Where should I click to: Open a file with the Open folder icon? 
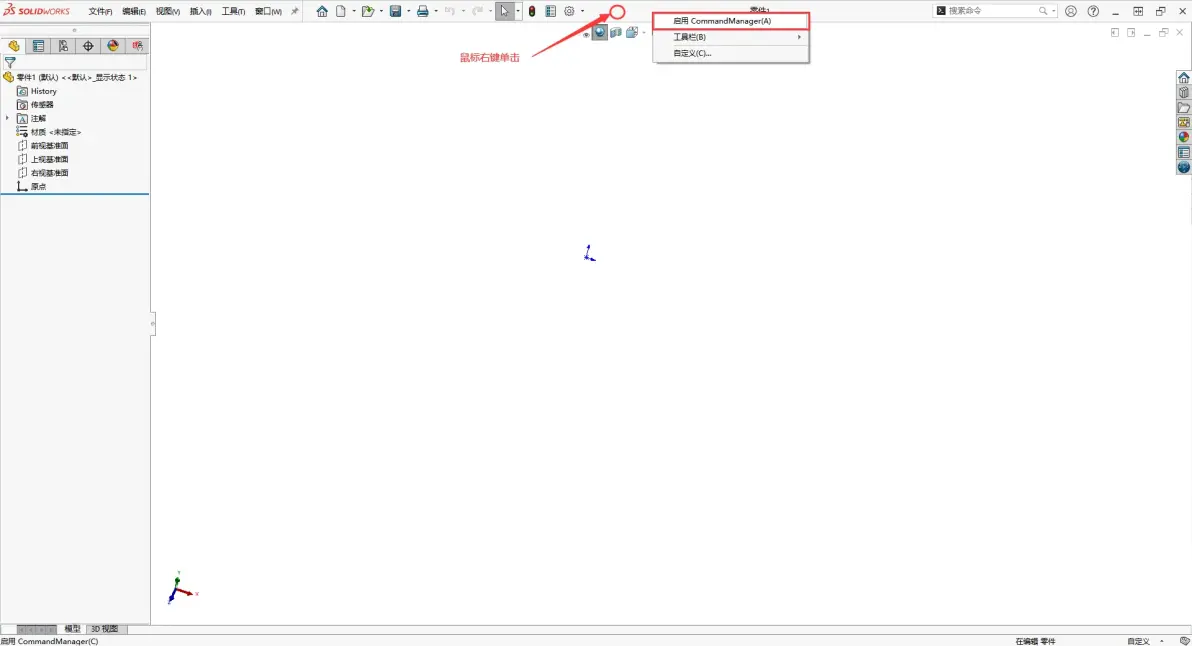coord(368,11)
